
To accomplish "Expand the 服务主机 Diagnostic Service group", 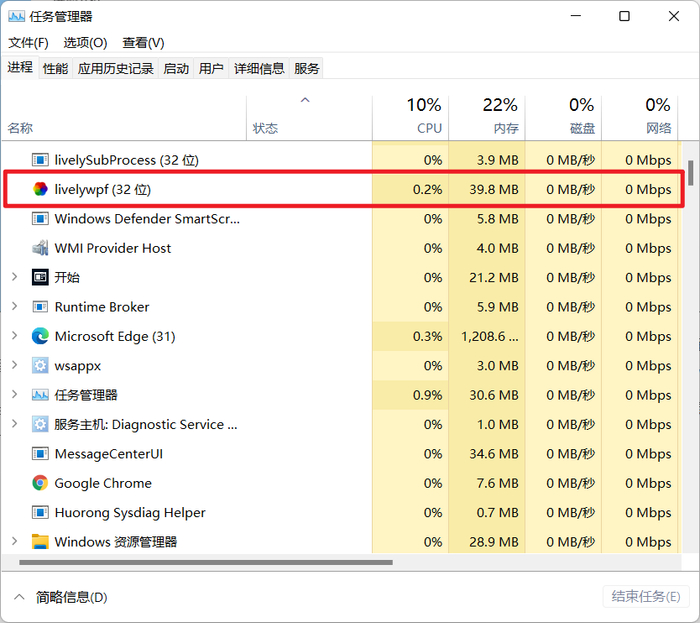I will click(14, 424).
